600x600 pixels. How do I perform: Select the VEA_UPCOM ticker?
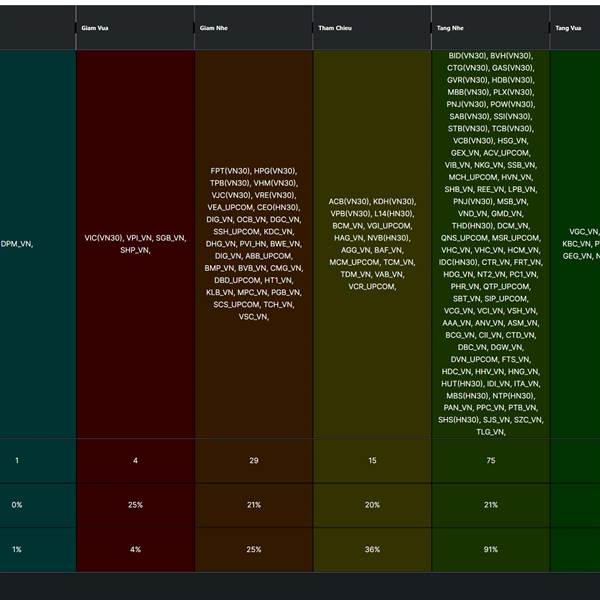click(x=231, y=207)
